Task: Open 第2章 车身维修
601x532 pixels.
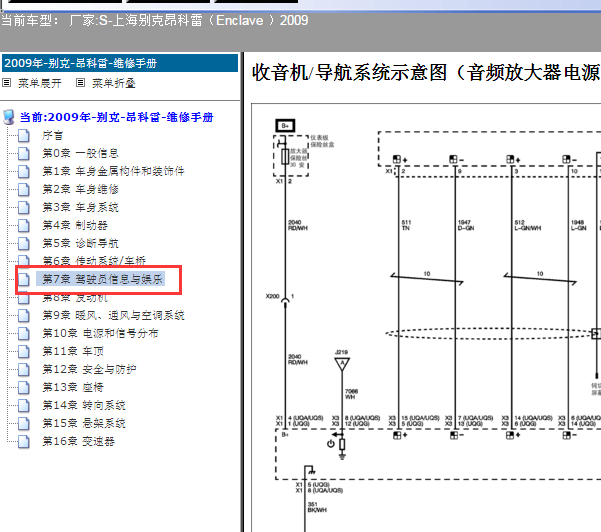Action: pyautogui.click(x=80, y=189)
